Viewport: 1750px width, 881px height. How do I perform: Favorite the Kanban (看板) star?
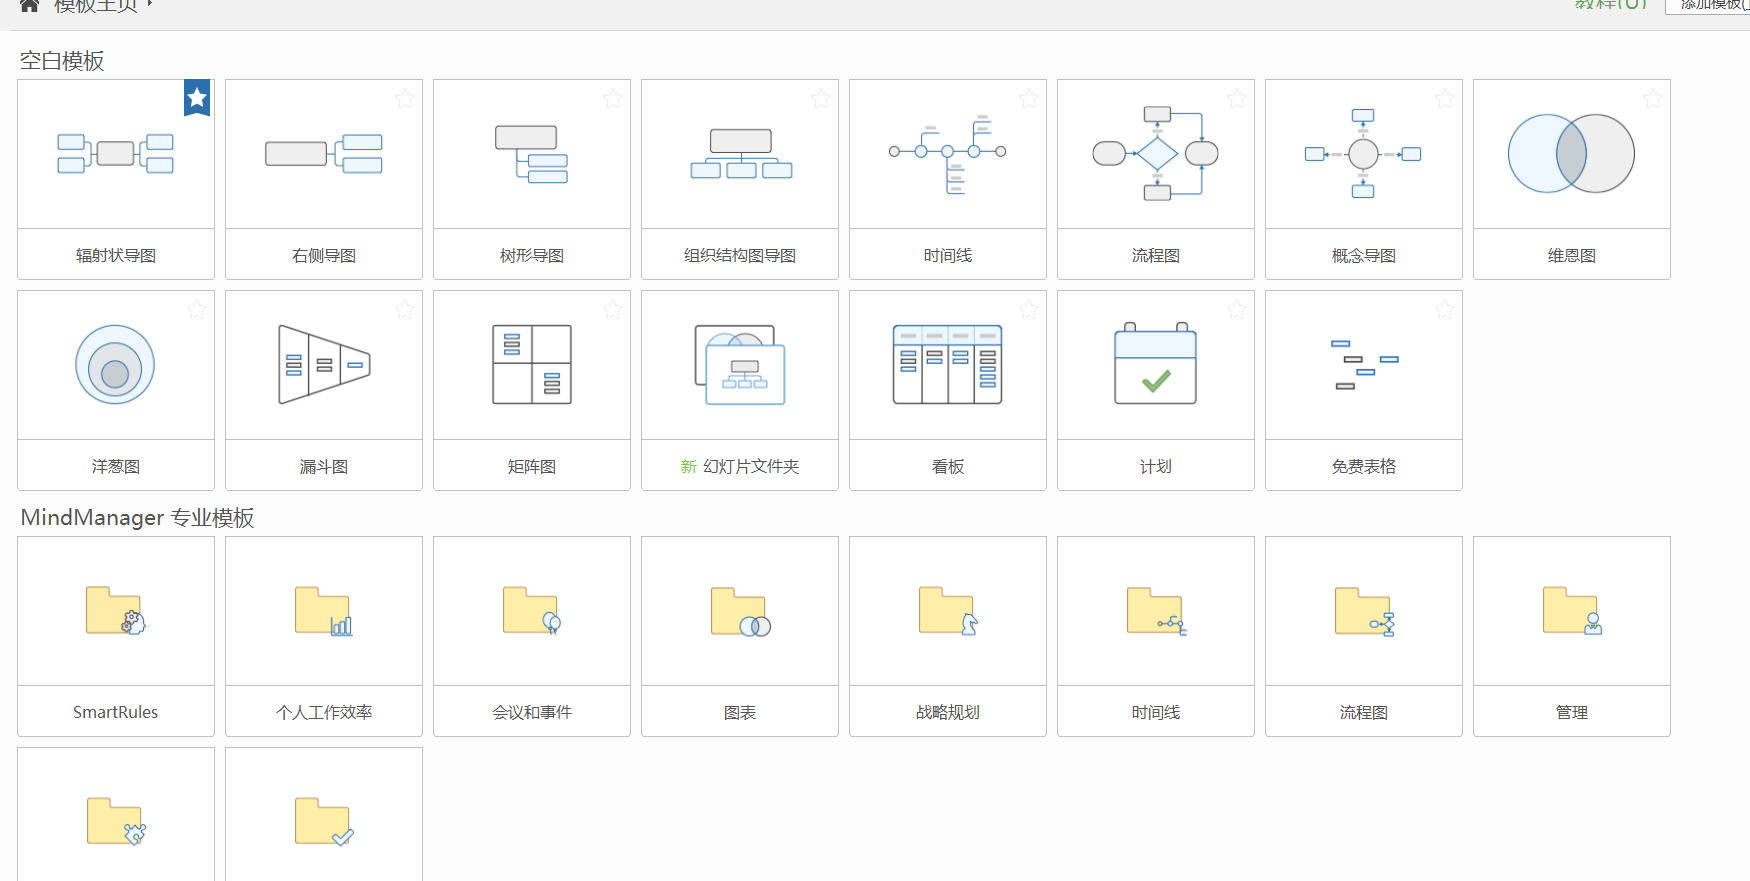(1029, 309)
